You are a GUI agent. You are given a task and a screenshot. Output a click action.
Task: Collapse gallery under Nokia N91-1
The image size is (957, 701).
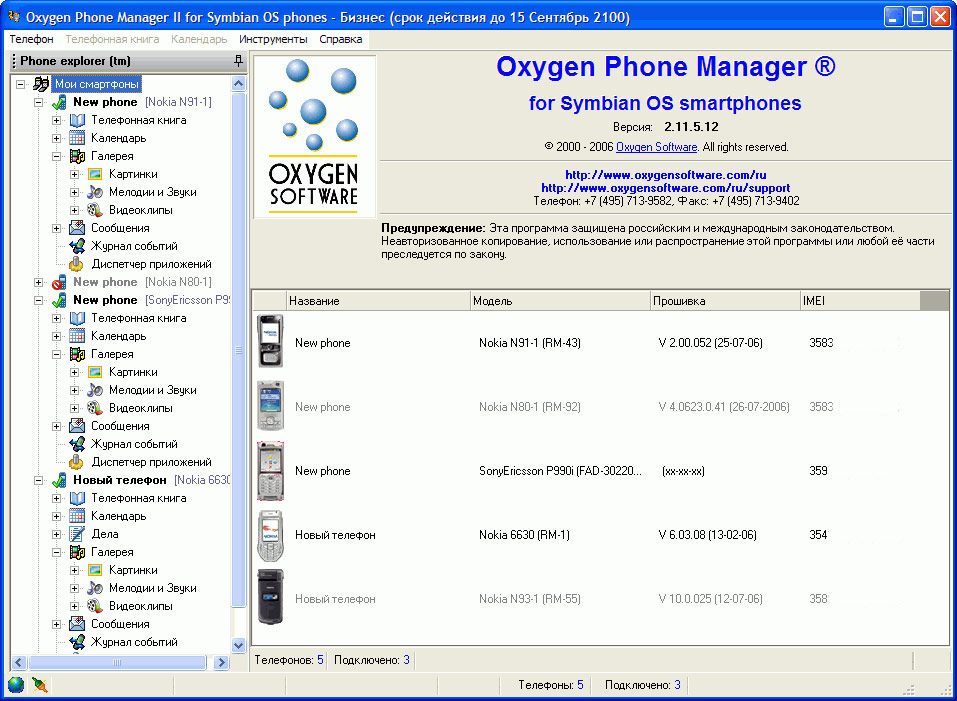pos(56,156)
